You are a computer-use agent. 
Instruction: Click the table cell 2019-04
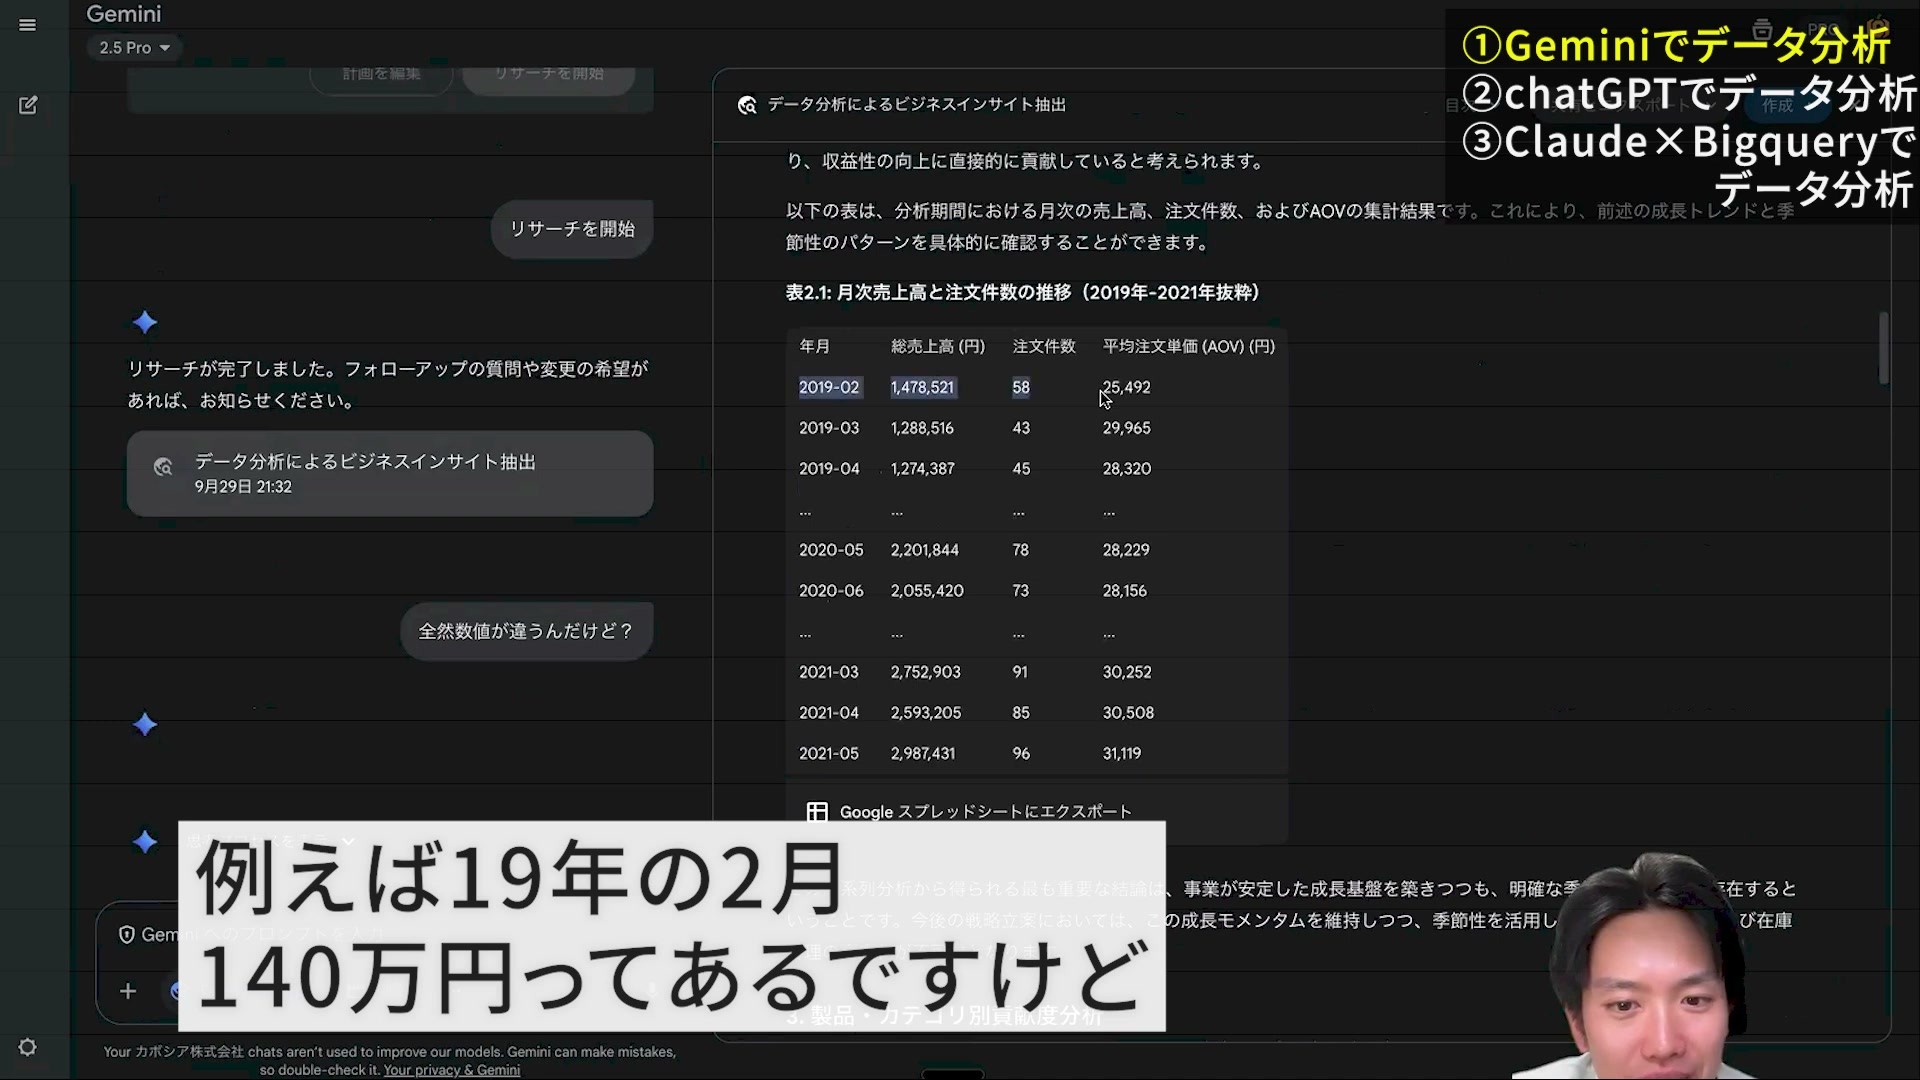point(828,469)
